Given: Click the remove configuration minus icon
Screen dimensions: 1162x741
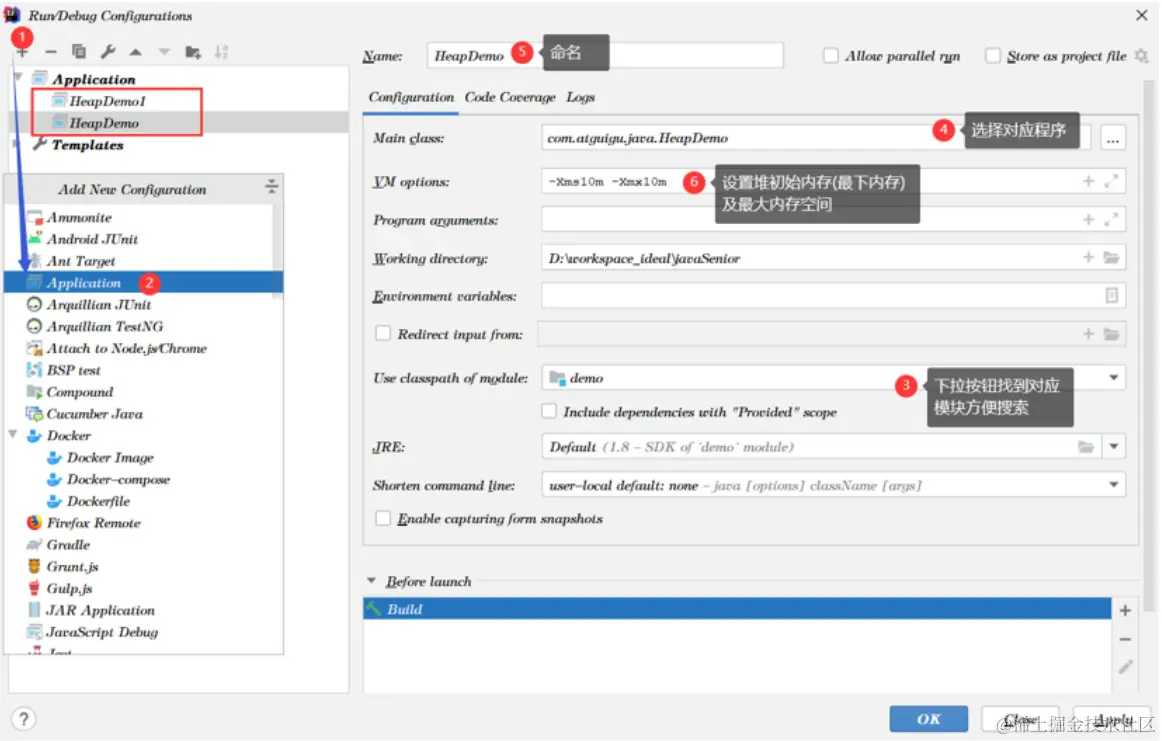Looking at the screenshot, I should pyautogui.click(x=50, y=52).
